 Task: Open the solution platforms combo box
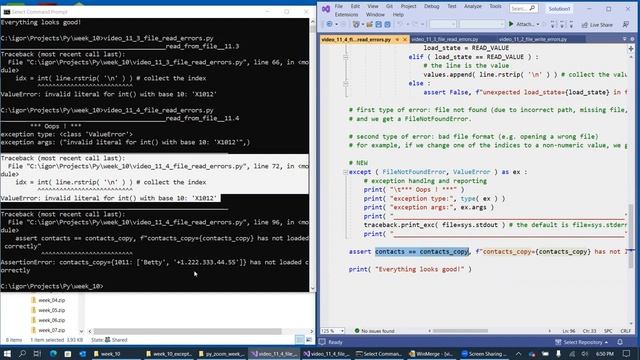pos(482,24)
